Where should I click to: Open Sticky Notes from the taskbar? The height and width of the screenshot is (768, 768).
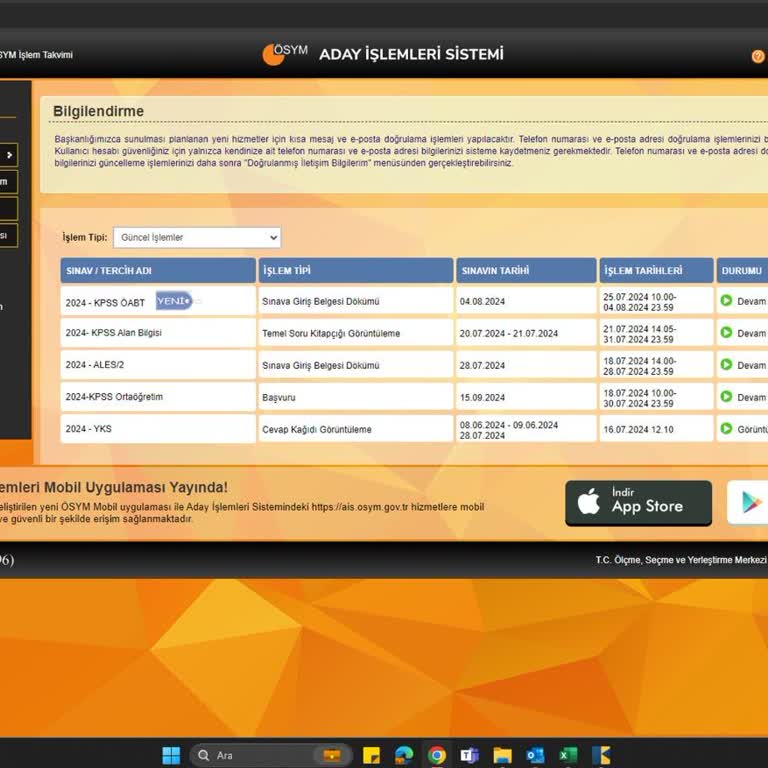click(x=371, y=755)
